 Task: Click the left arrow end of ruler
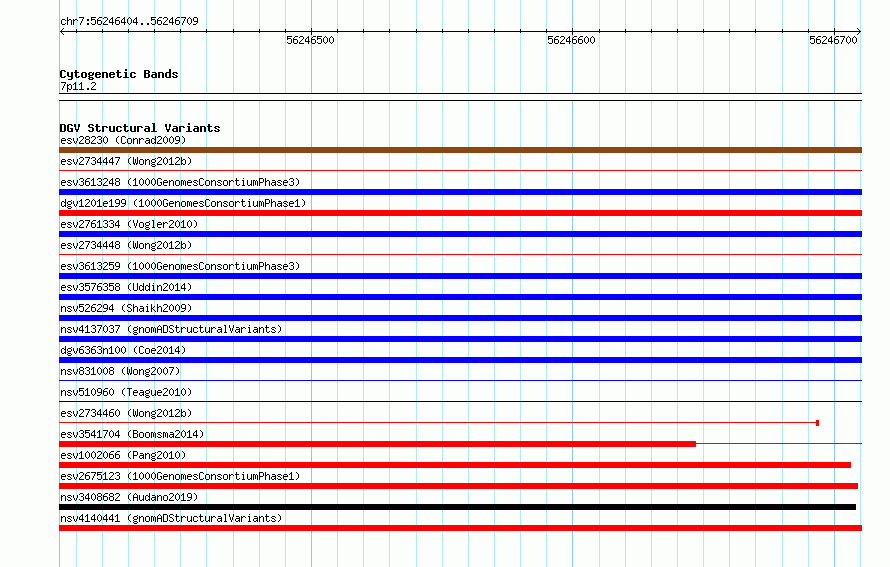(x=62, y=31)
